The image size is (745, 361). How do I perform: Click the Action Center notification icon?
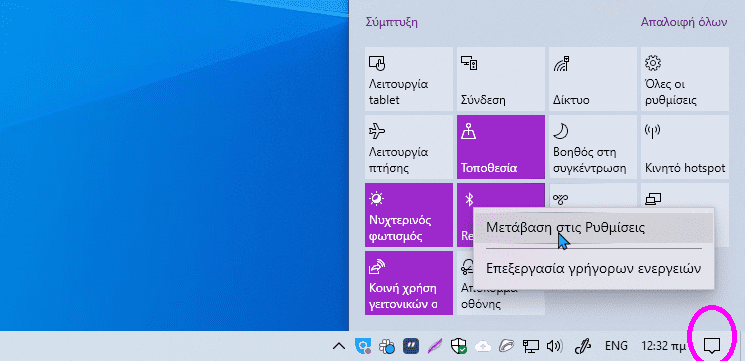pyautogui.click(x=711, y=346)
